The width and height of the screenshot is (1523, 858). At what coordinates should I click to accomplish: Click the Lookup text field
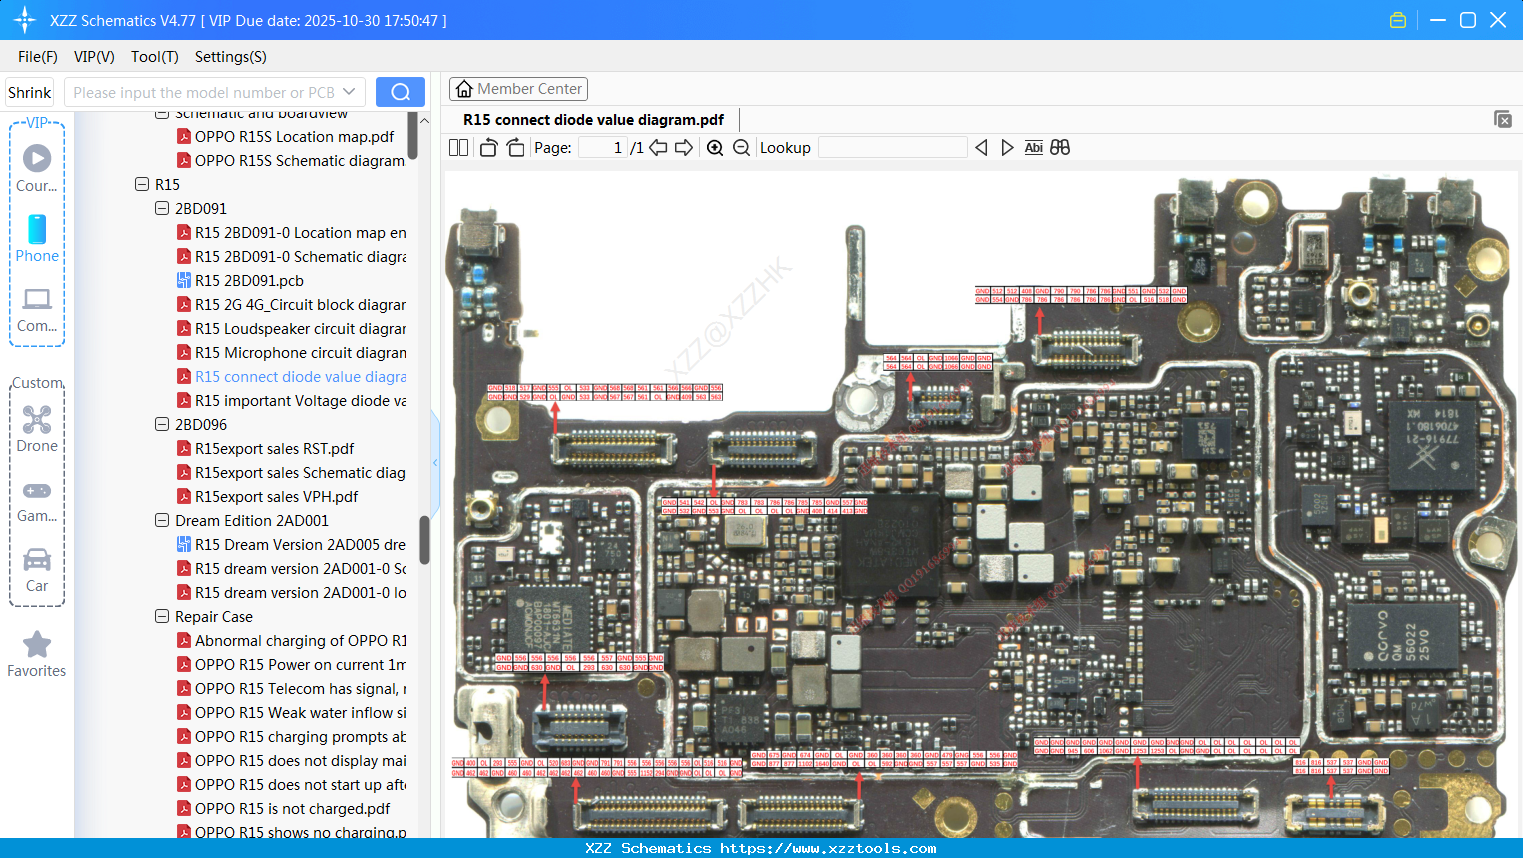coord(892,148)
